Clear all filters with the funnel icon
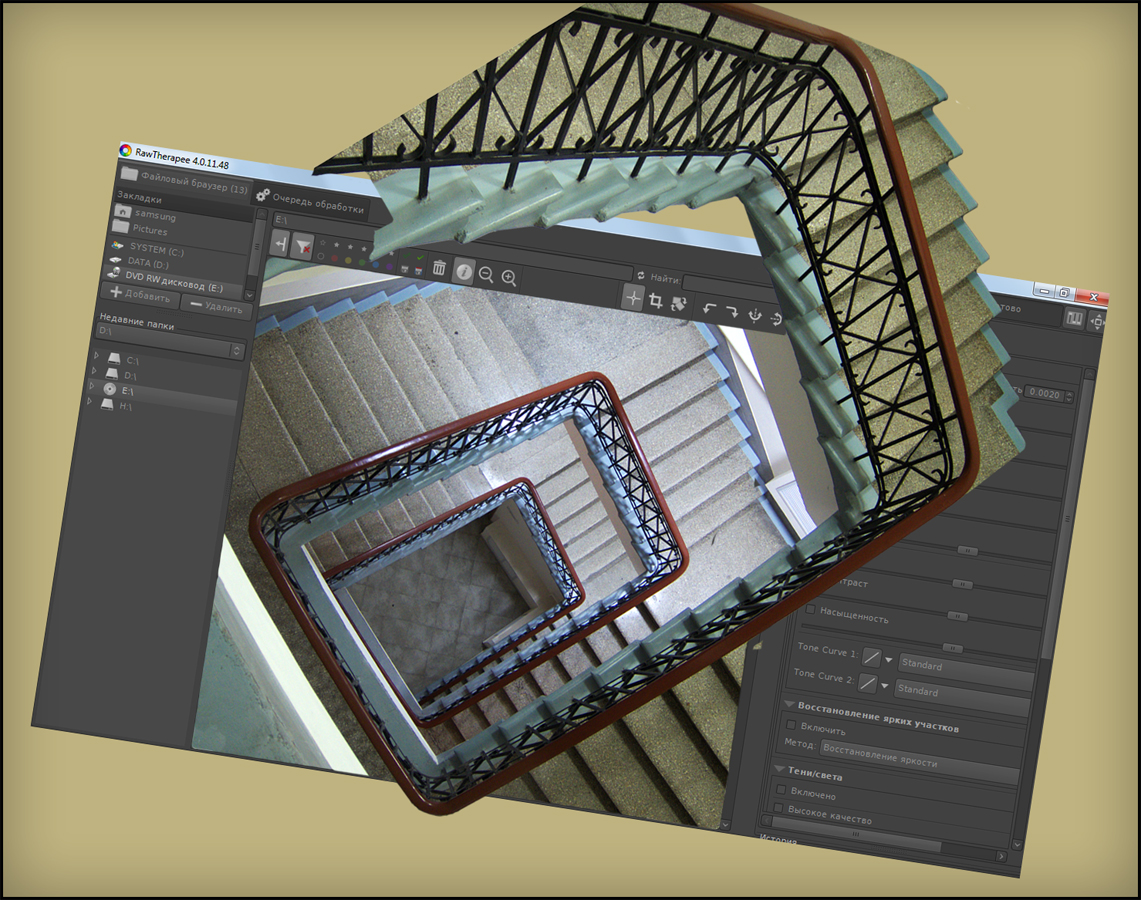 302,246
